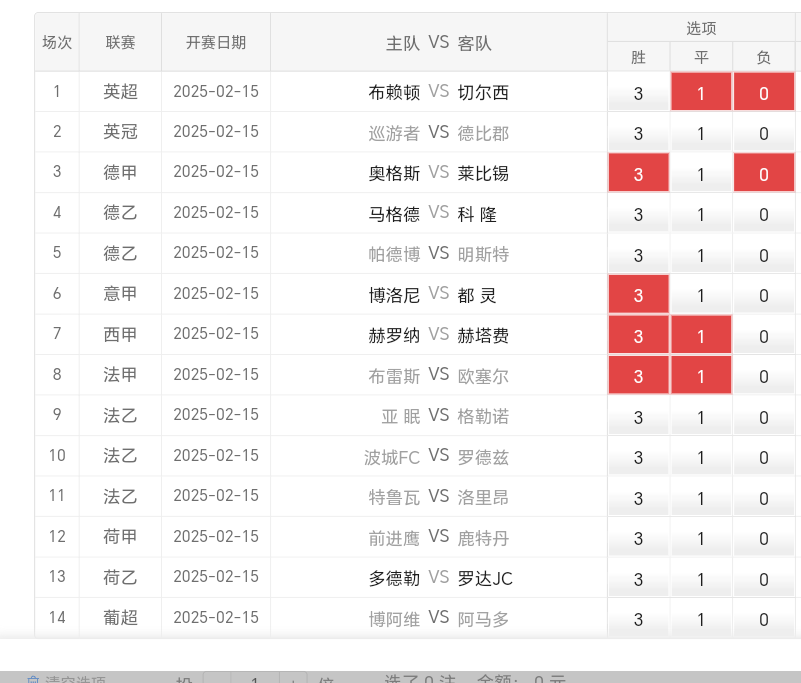Choose loss (0) for 赫罗纳 vs 赫塔费

[x=764, y=336]
